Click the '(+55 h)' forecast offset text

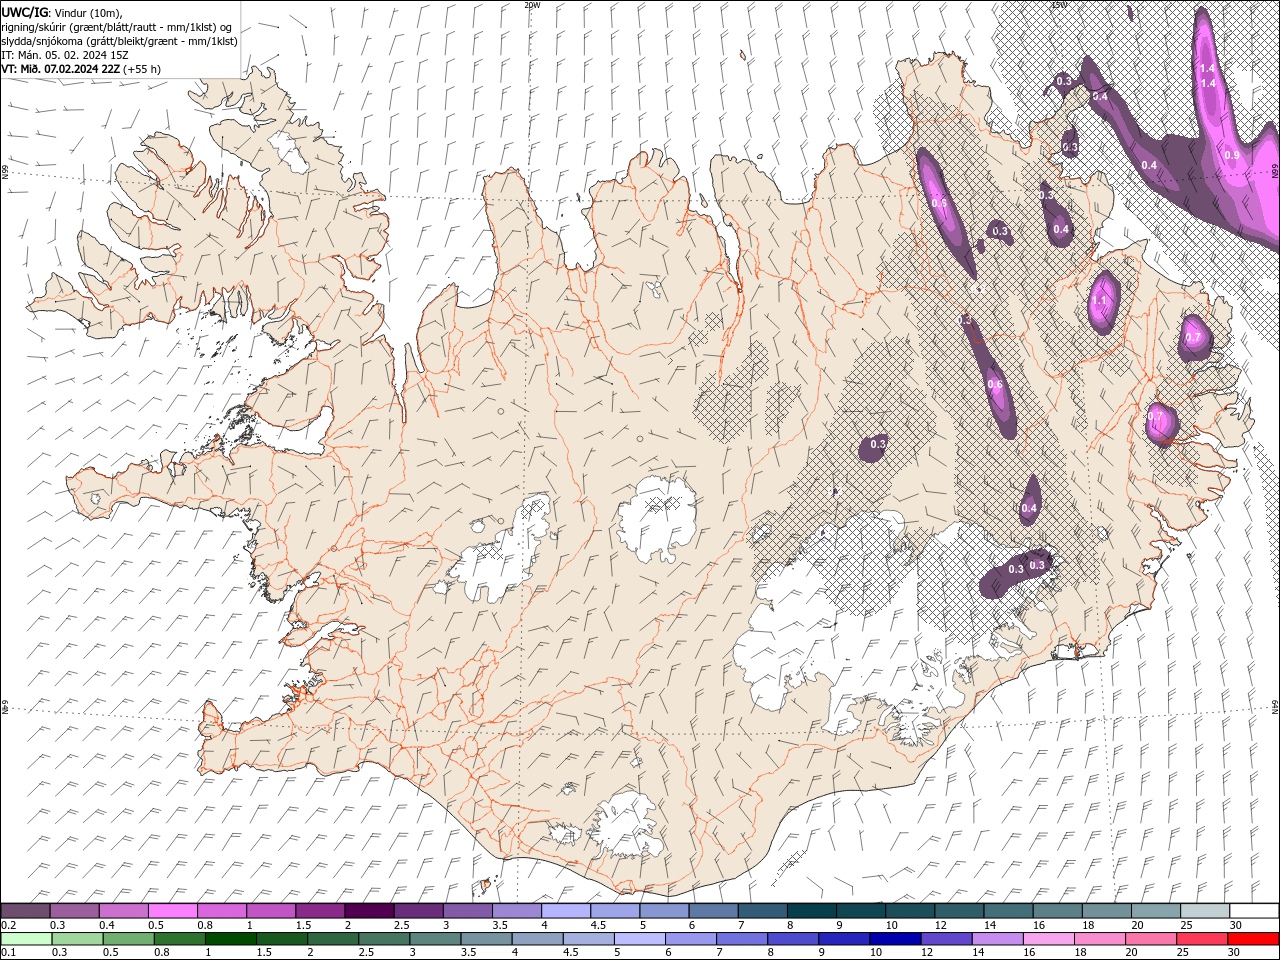point(141,69)
